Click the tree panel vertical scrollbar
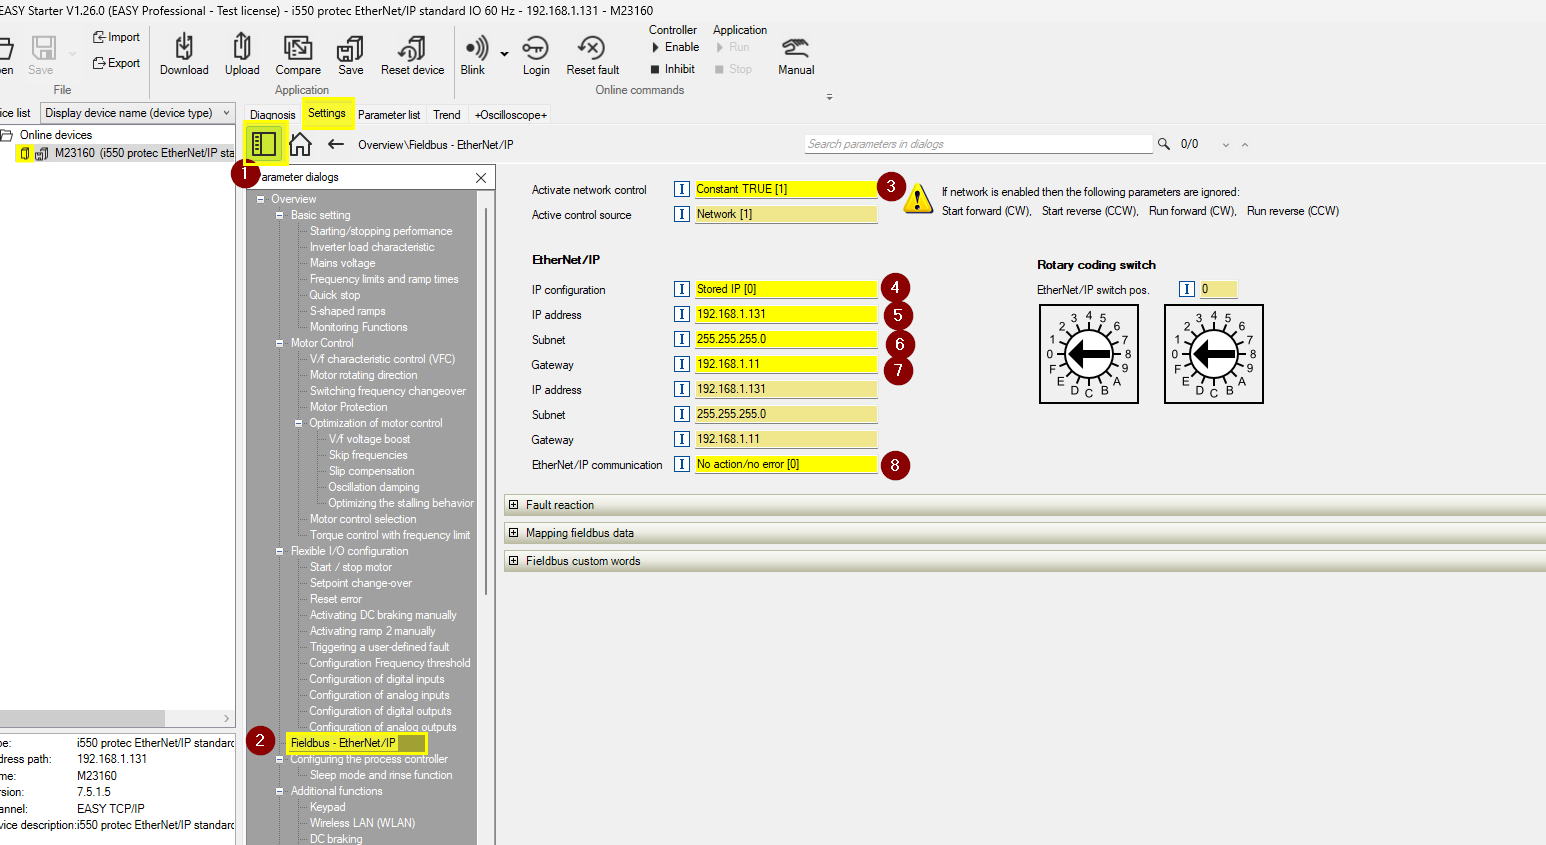 (487, 400)
